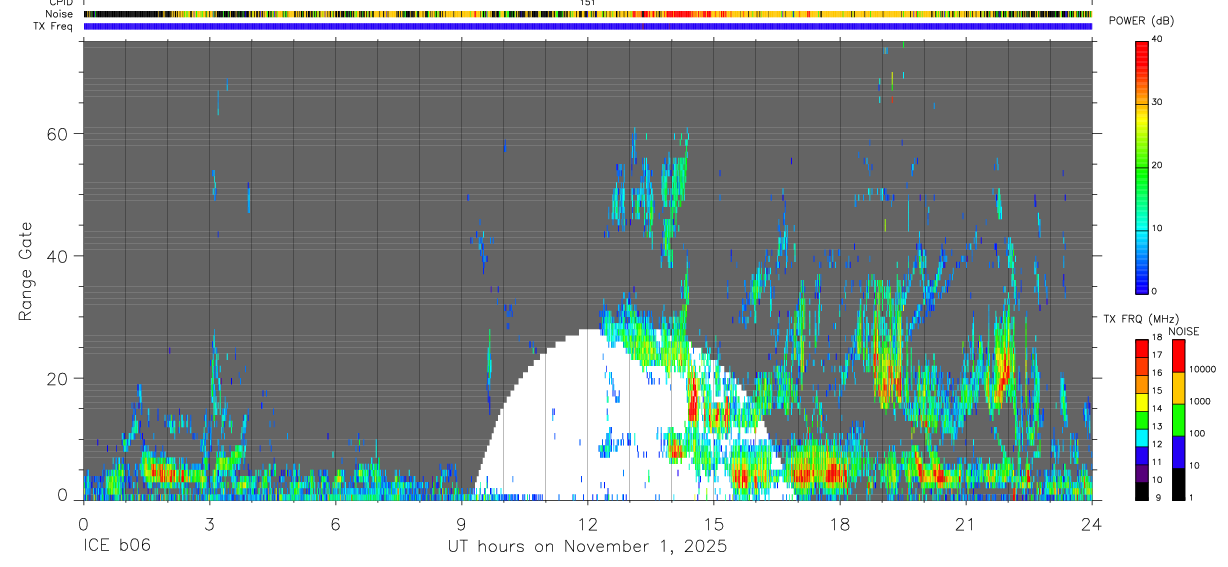Click the "18" label on the TX FRQ legend
Viewport: 1228px width, 567px height.
(x=1158, y=338)
